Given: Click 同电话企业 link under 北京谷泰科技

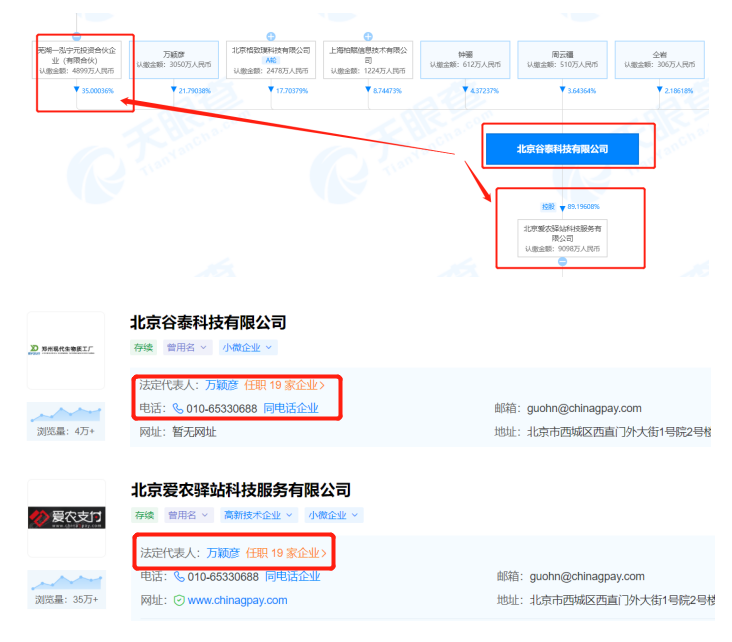Looking at the screenshot, I should [x=291, y=409].
